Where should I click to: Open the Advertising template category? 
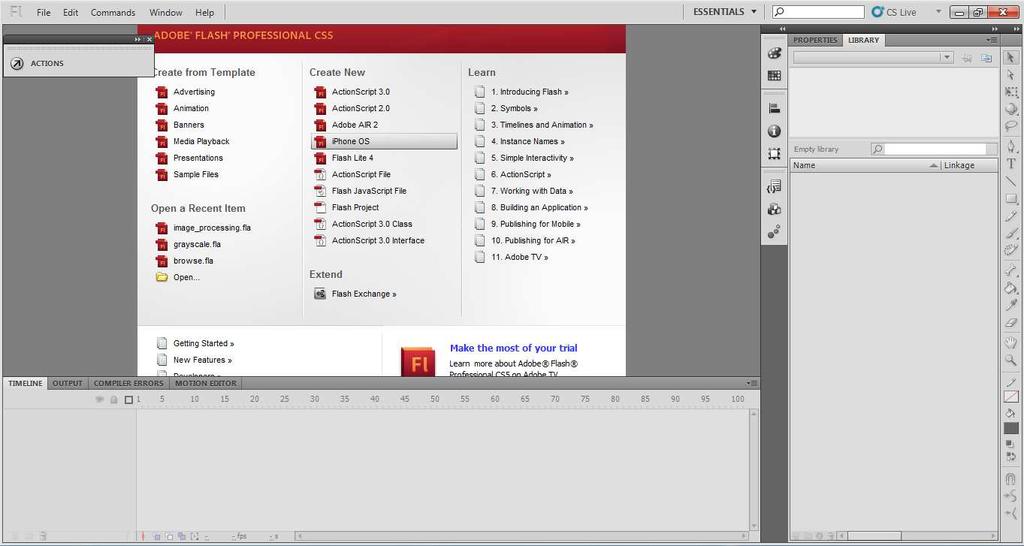[194, 91]
